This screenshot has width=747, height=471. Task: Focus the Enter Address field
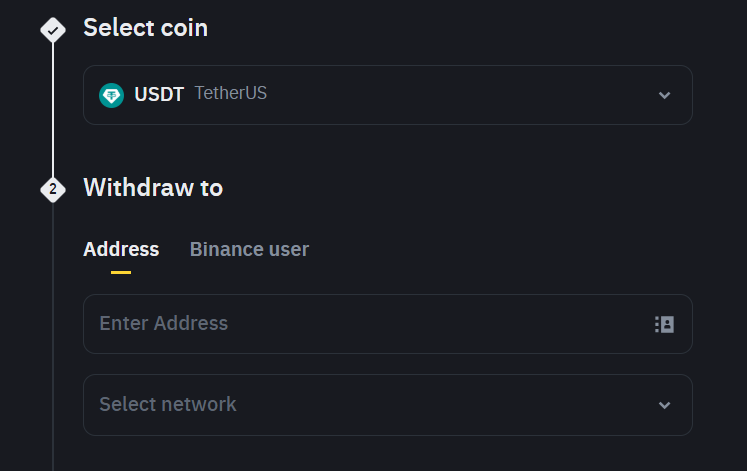click(388, 324)
